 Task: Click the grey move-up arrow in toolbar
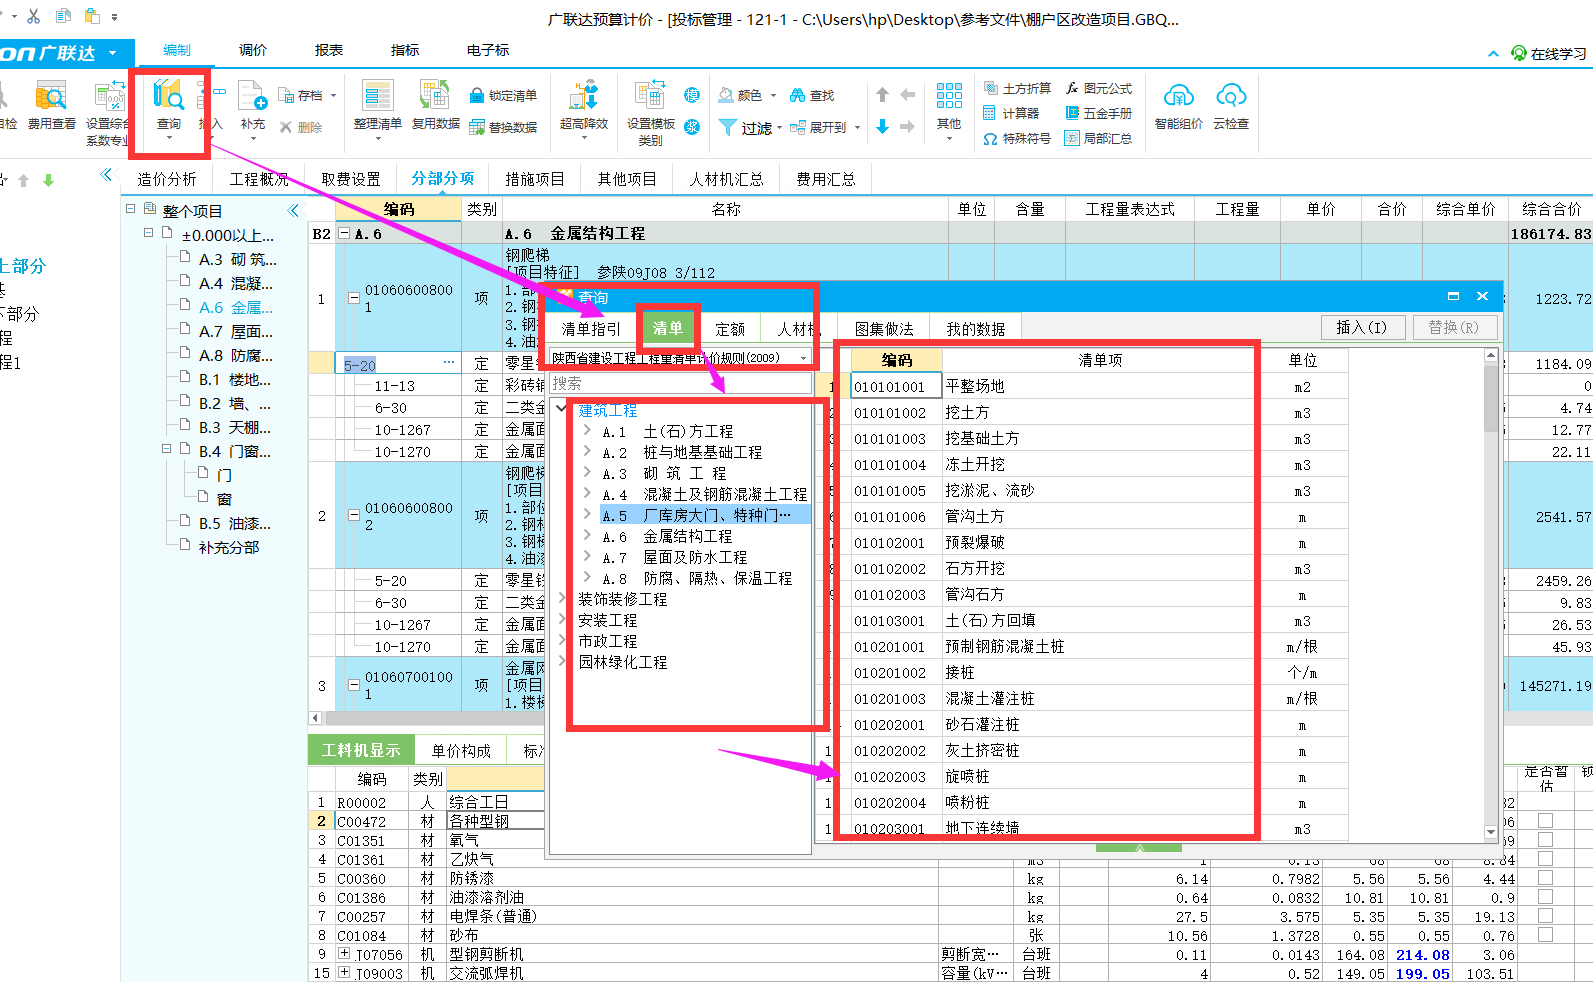(x=882, y=95)
